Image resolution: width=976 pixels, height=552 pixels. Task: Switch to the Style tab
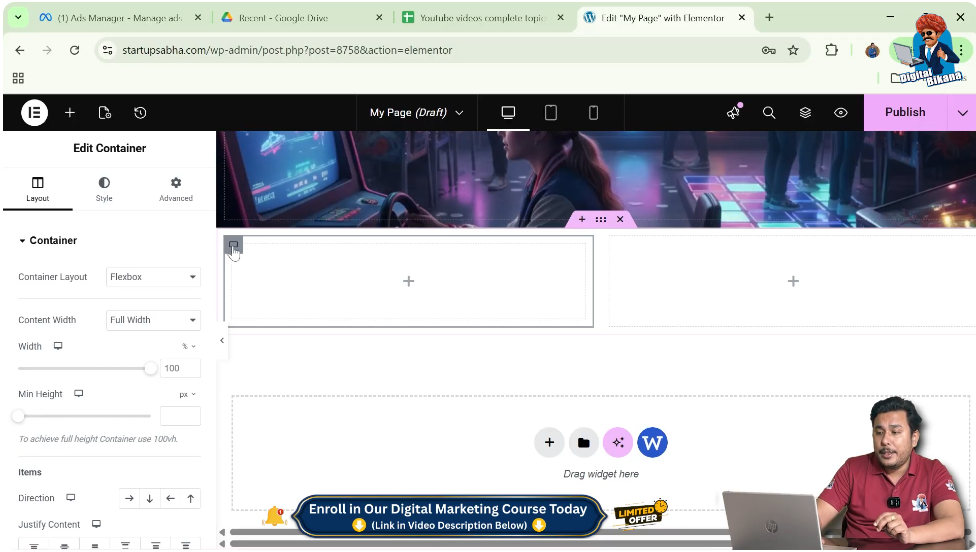[x=104, y=189]
